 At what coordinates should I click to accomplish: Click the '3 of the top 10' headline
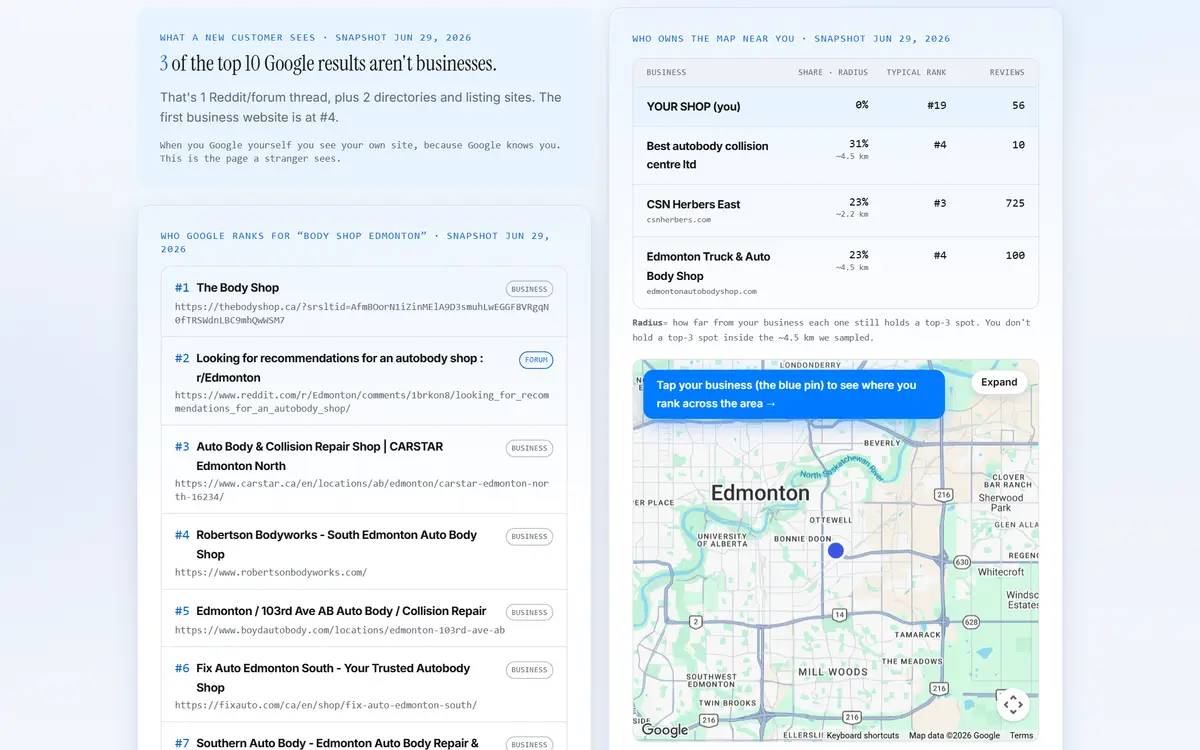coord(328,64)
